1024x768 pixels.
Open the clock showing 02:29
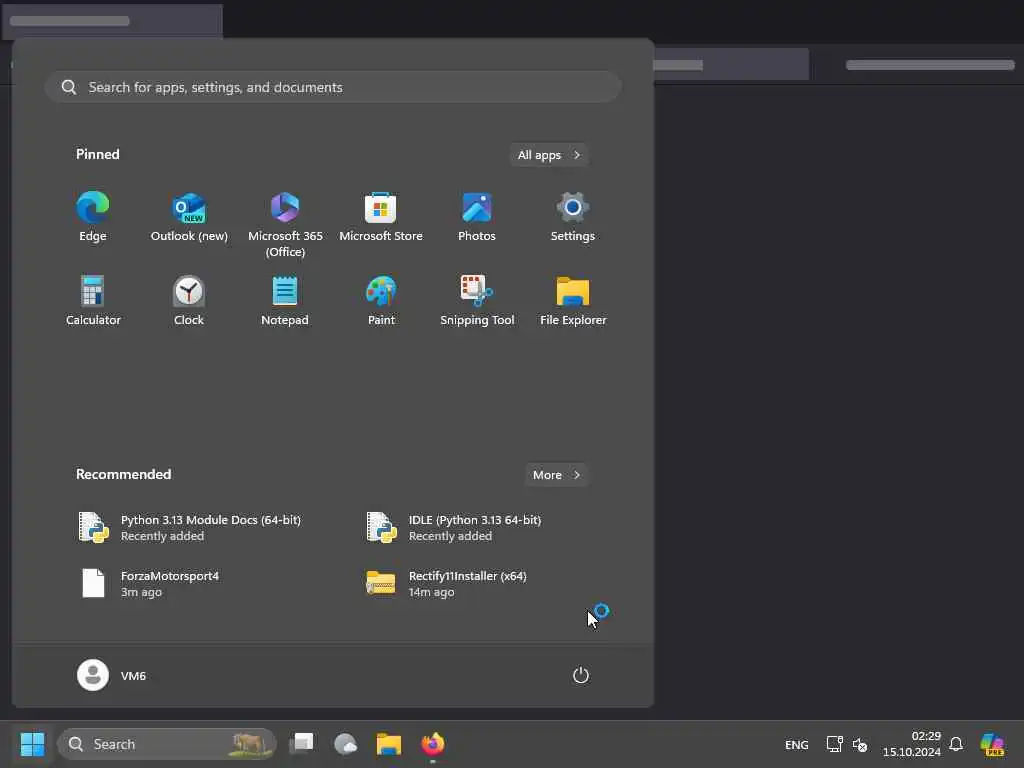pos(912,744)
